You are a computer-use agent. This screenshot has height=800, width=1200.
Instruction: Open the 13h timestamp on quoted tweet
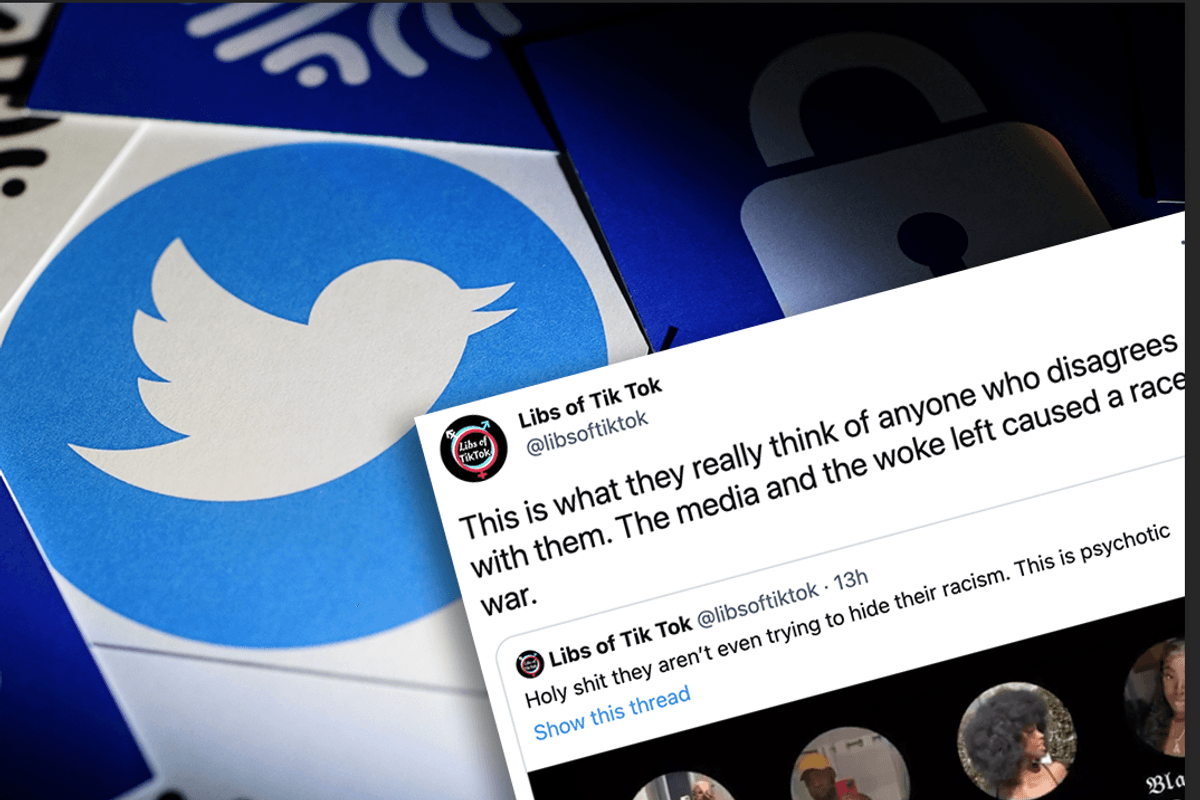point(851,581)
